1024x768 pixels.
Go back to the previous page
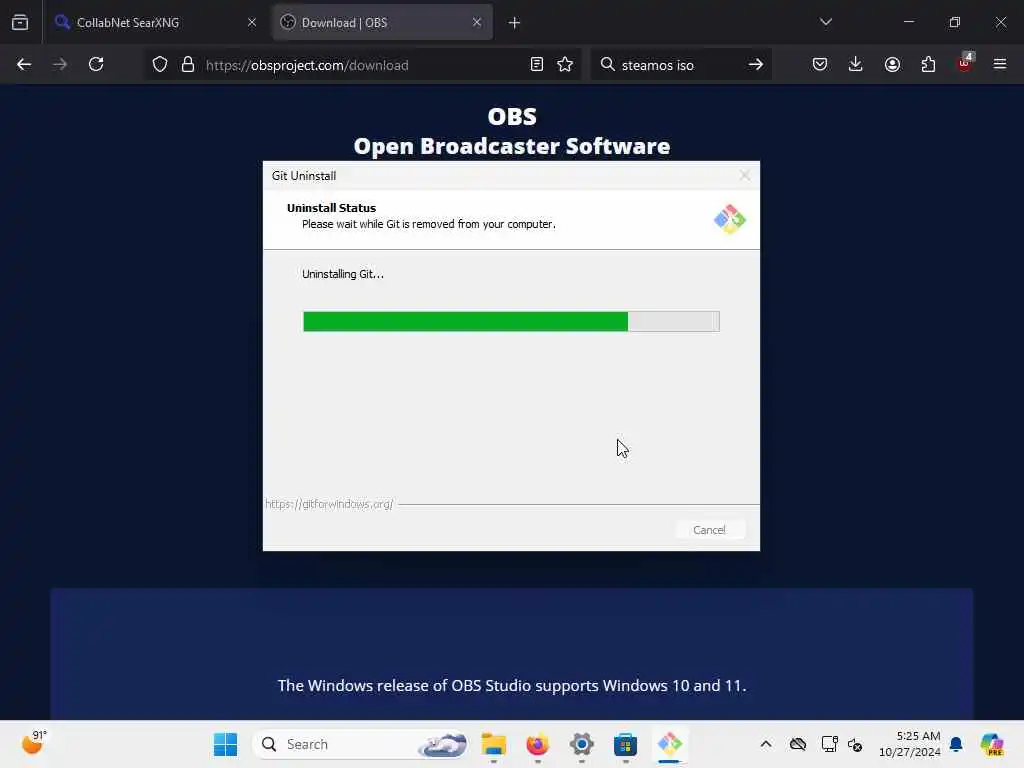pos(24,64)
